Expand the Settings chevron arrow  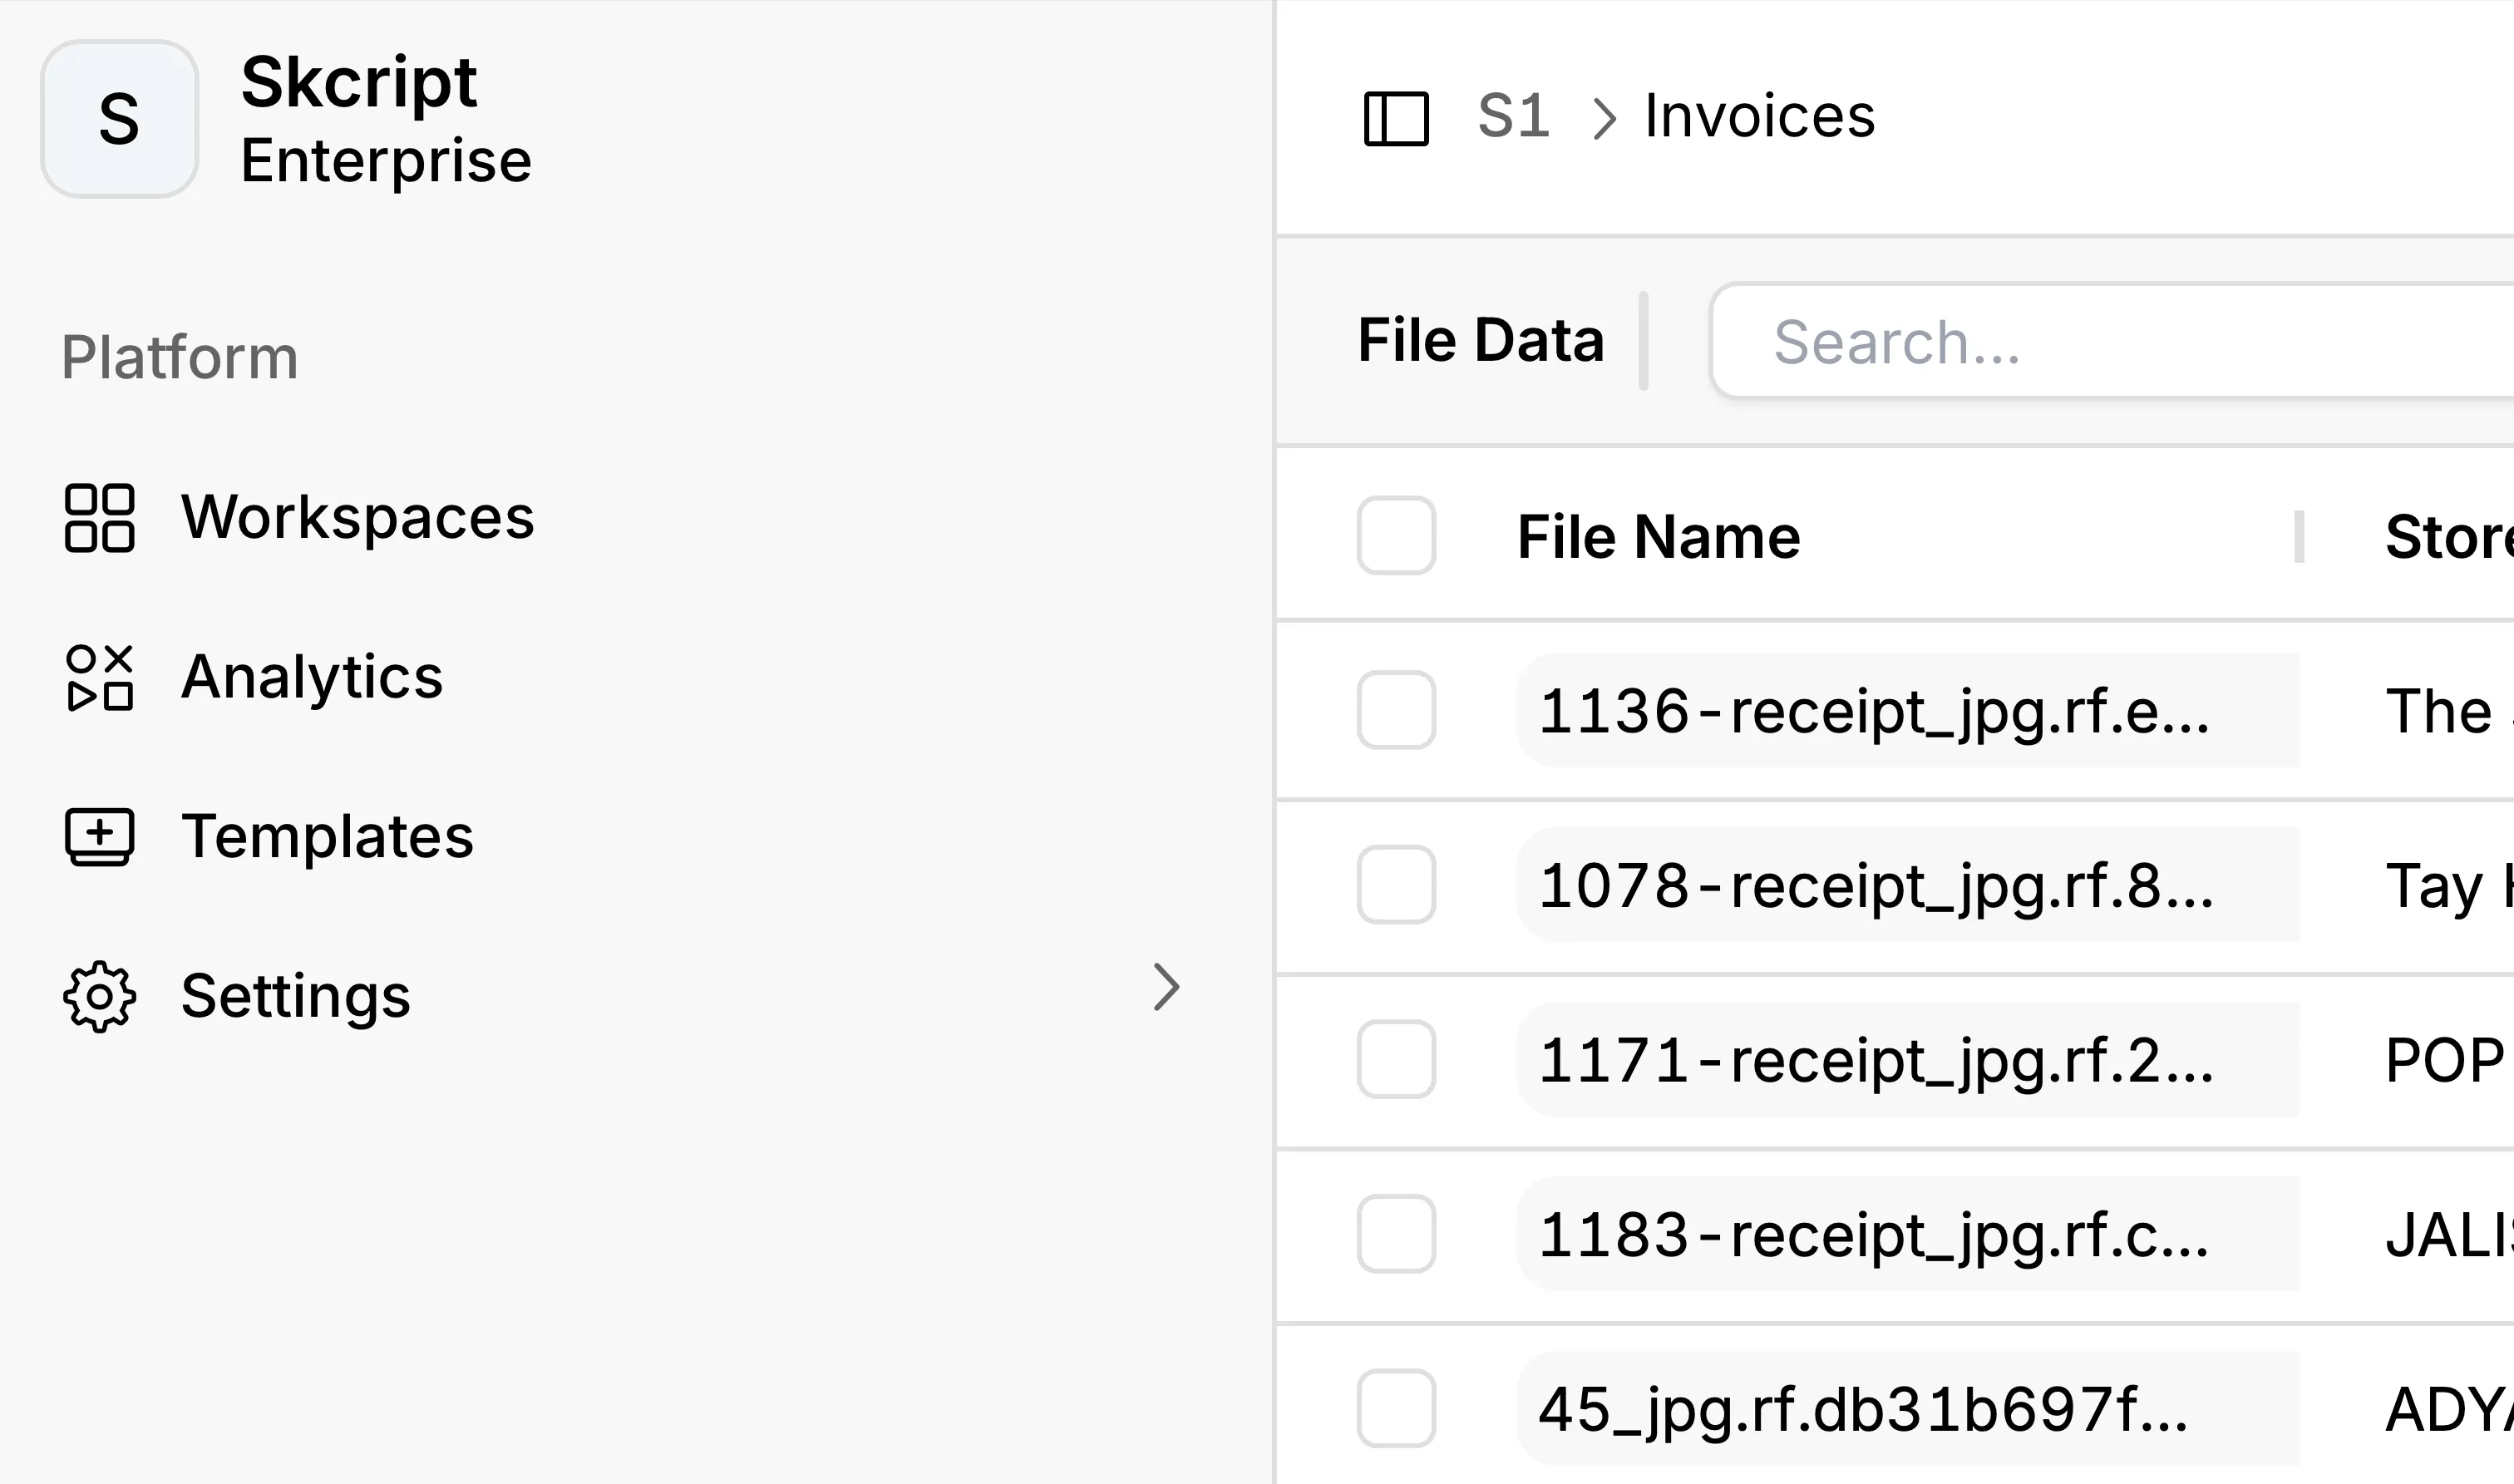coord(1166,988)
